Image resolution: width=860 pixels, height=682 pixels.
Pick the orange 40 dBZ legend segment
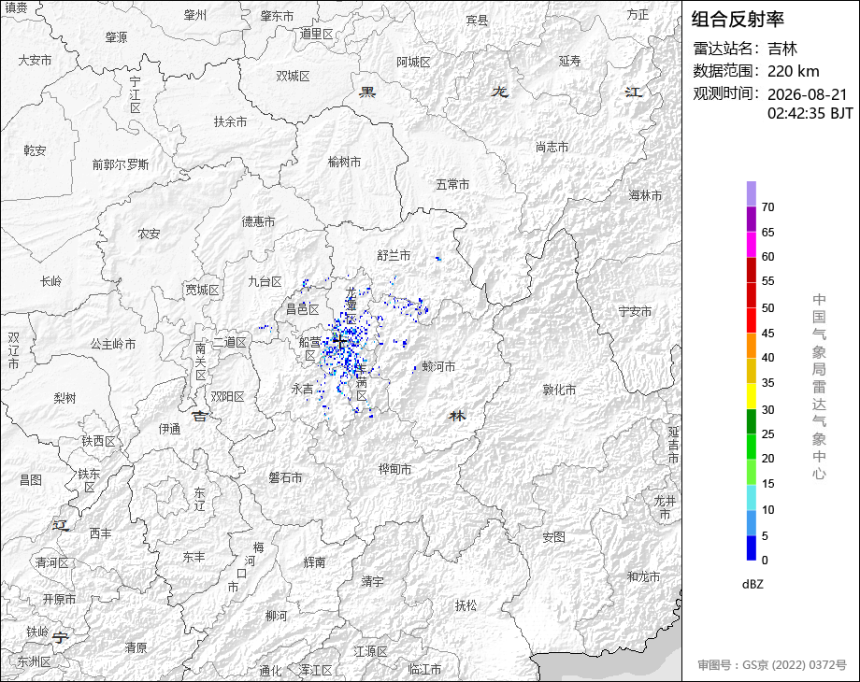point(751,345)
